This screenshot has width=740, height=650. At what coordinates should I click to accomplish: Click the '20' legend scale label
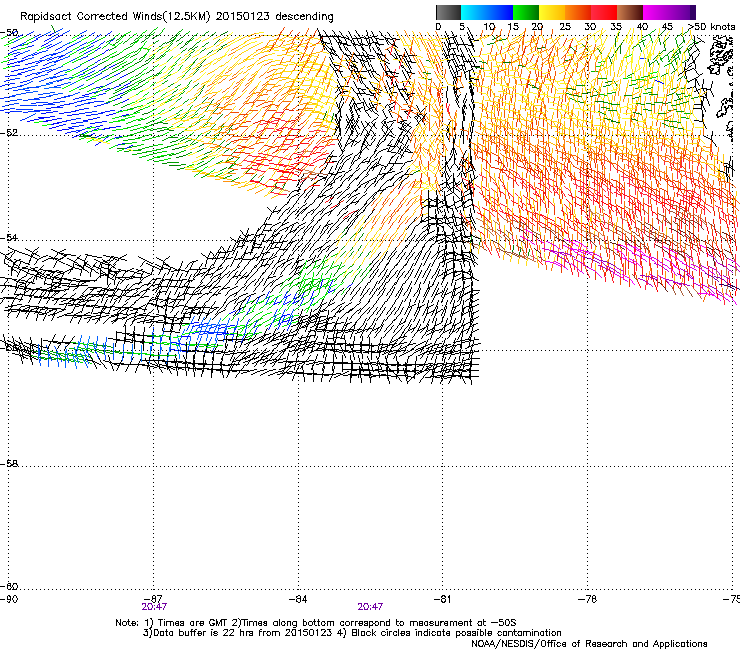coord(537,27)
